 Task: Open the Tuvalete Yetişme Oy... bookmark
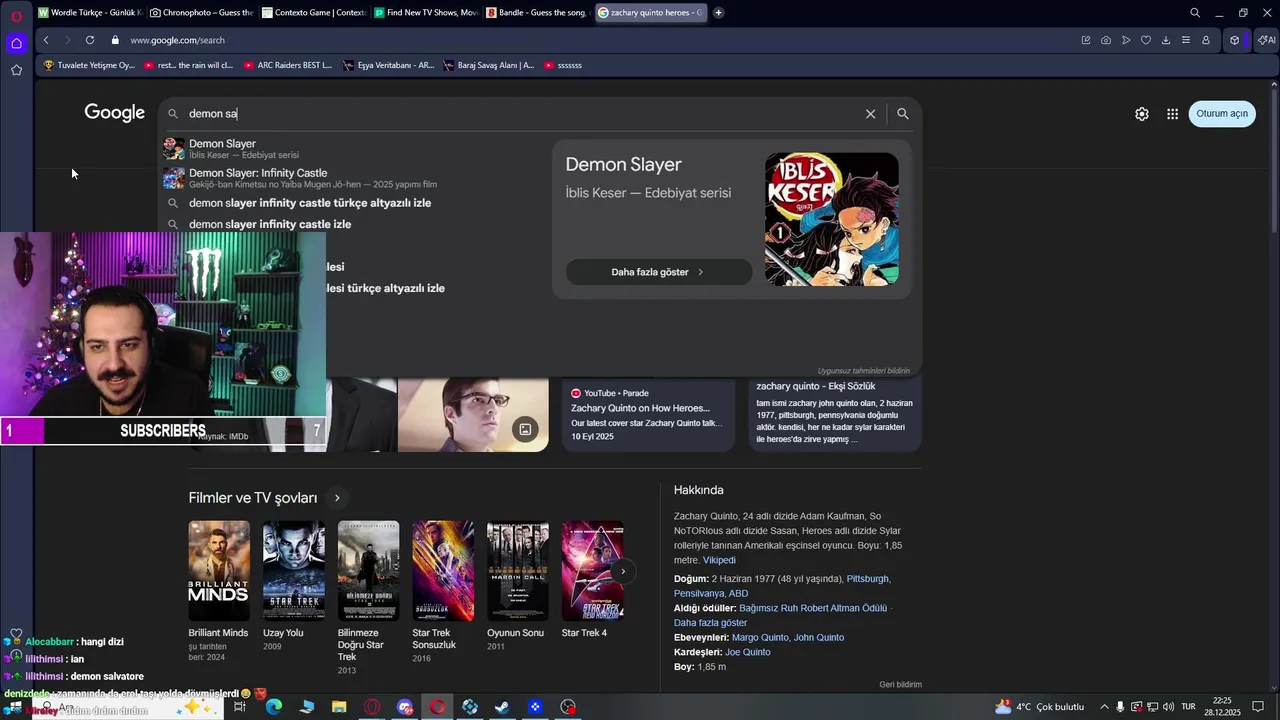(x=89, y=65)
